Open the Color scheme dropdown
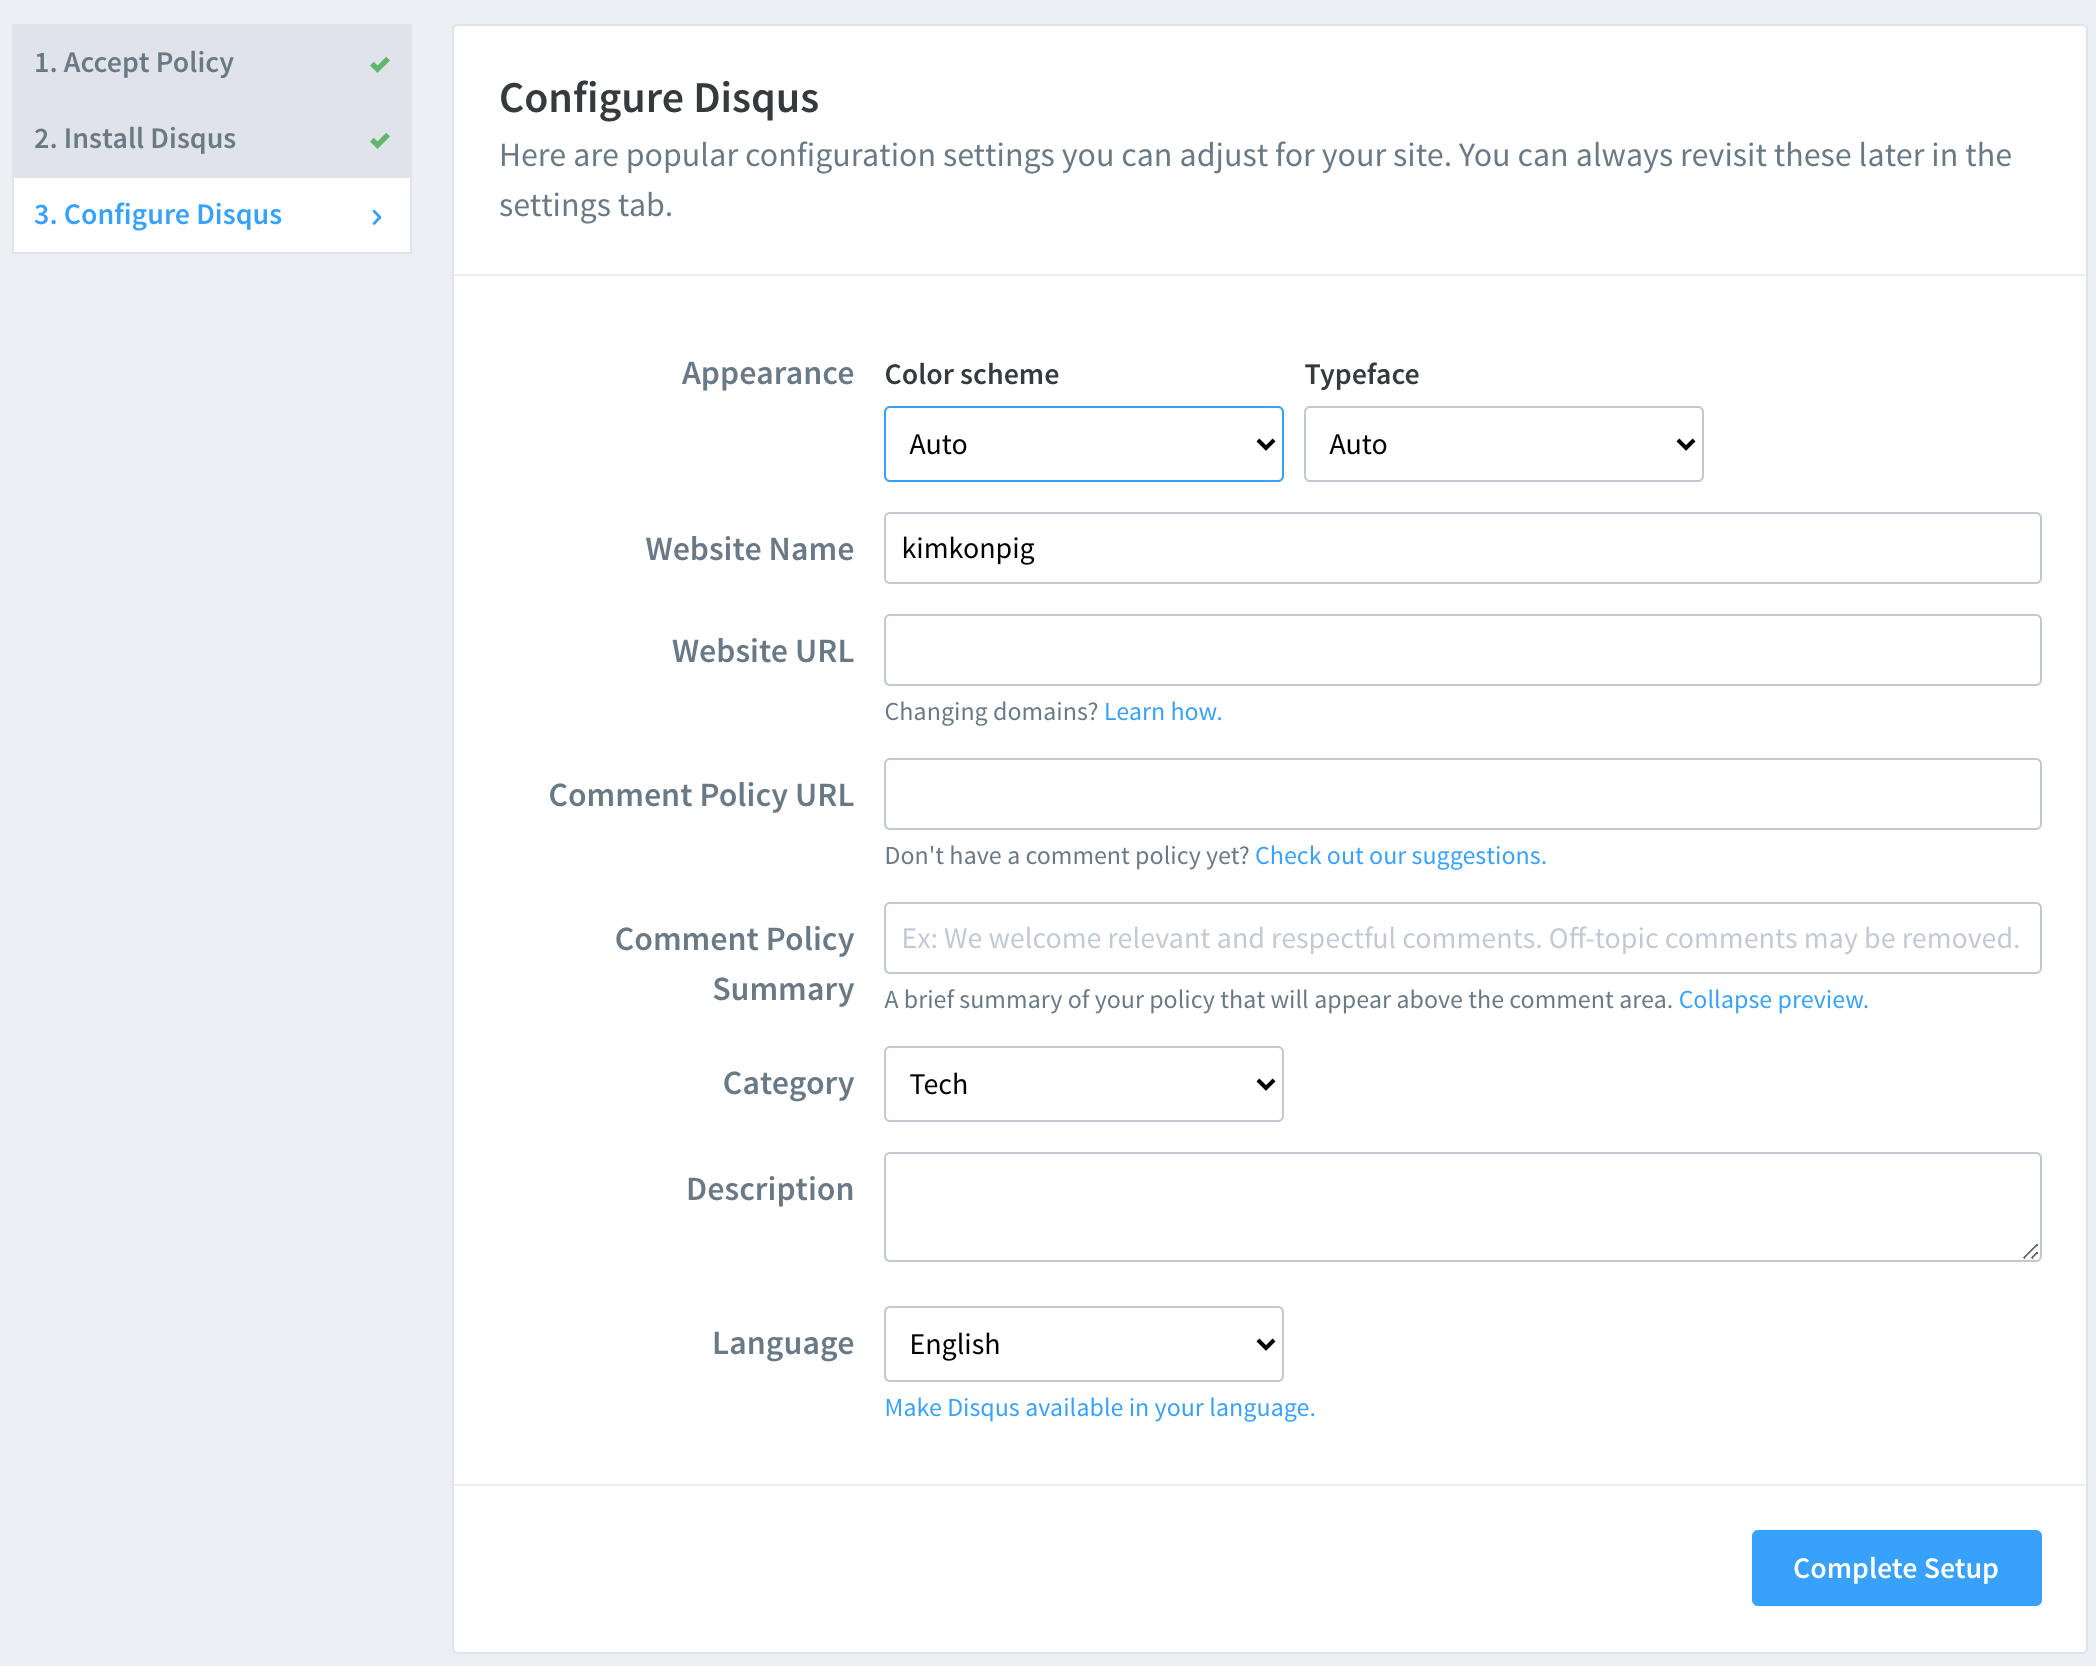 tap(1084, 444)
